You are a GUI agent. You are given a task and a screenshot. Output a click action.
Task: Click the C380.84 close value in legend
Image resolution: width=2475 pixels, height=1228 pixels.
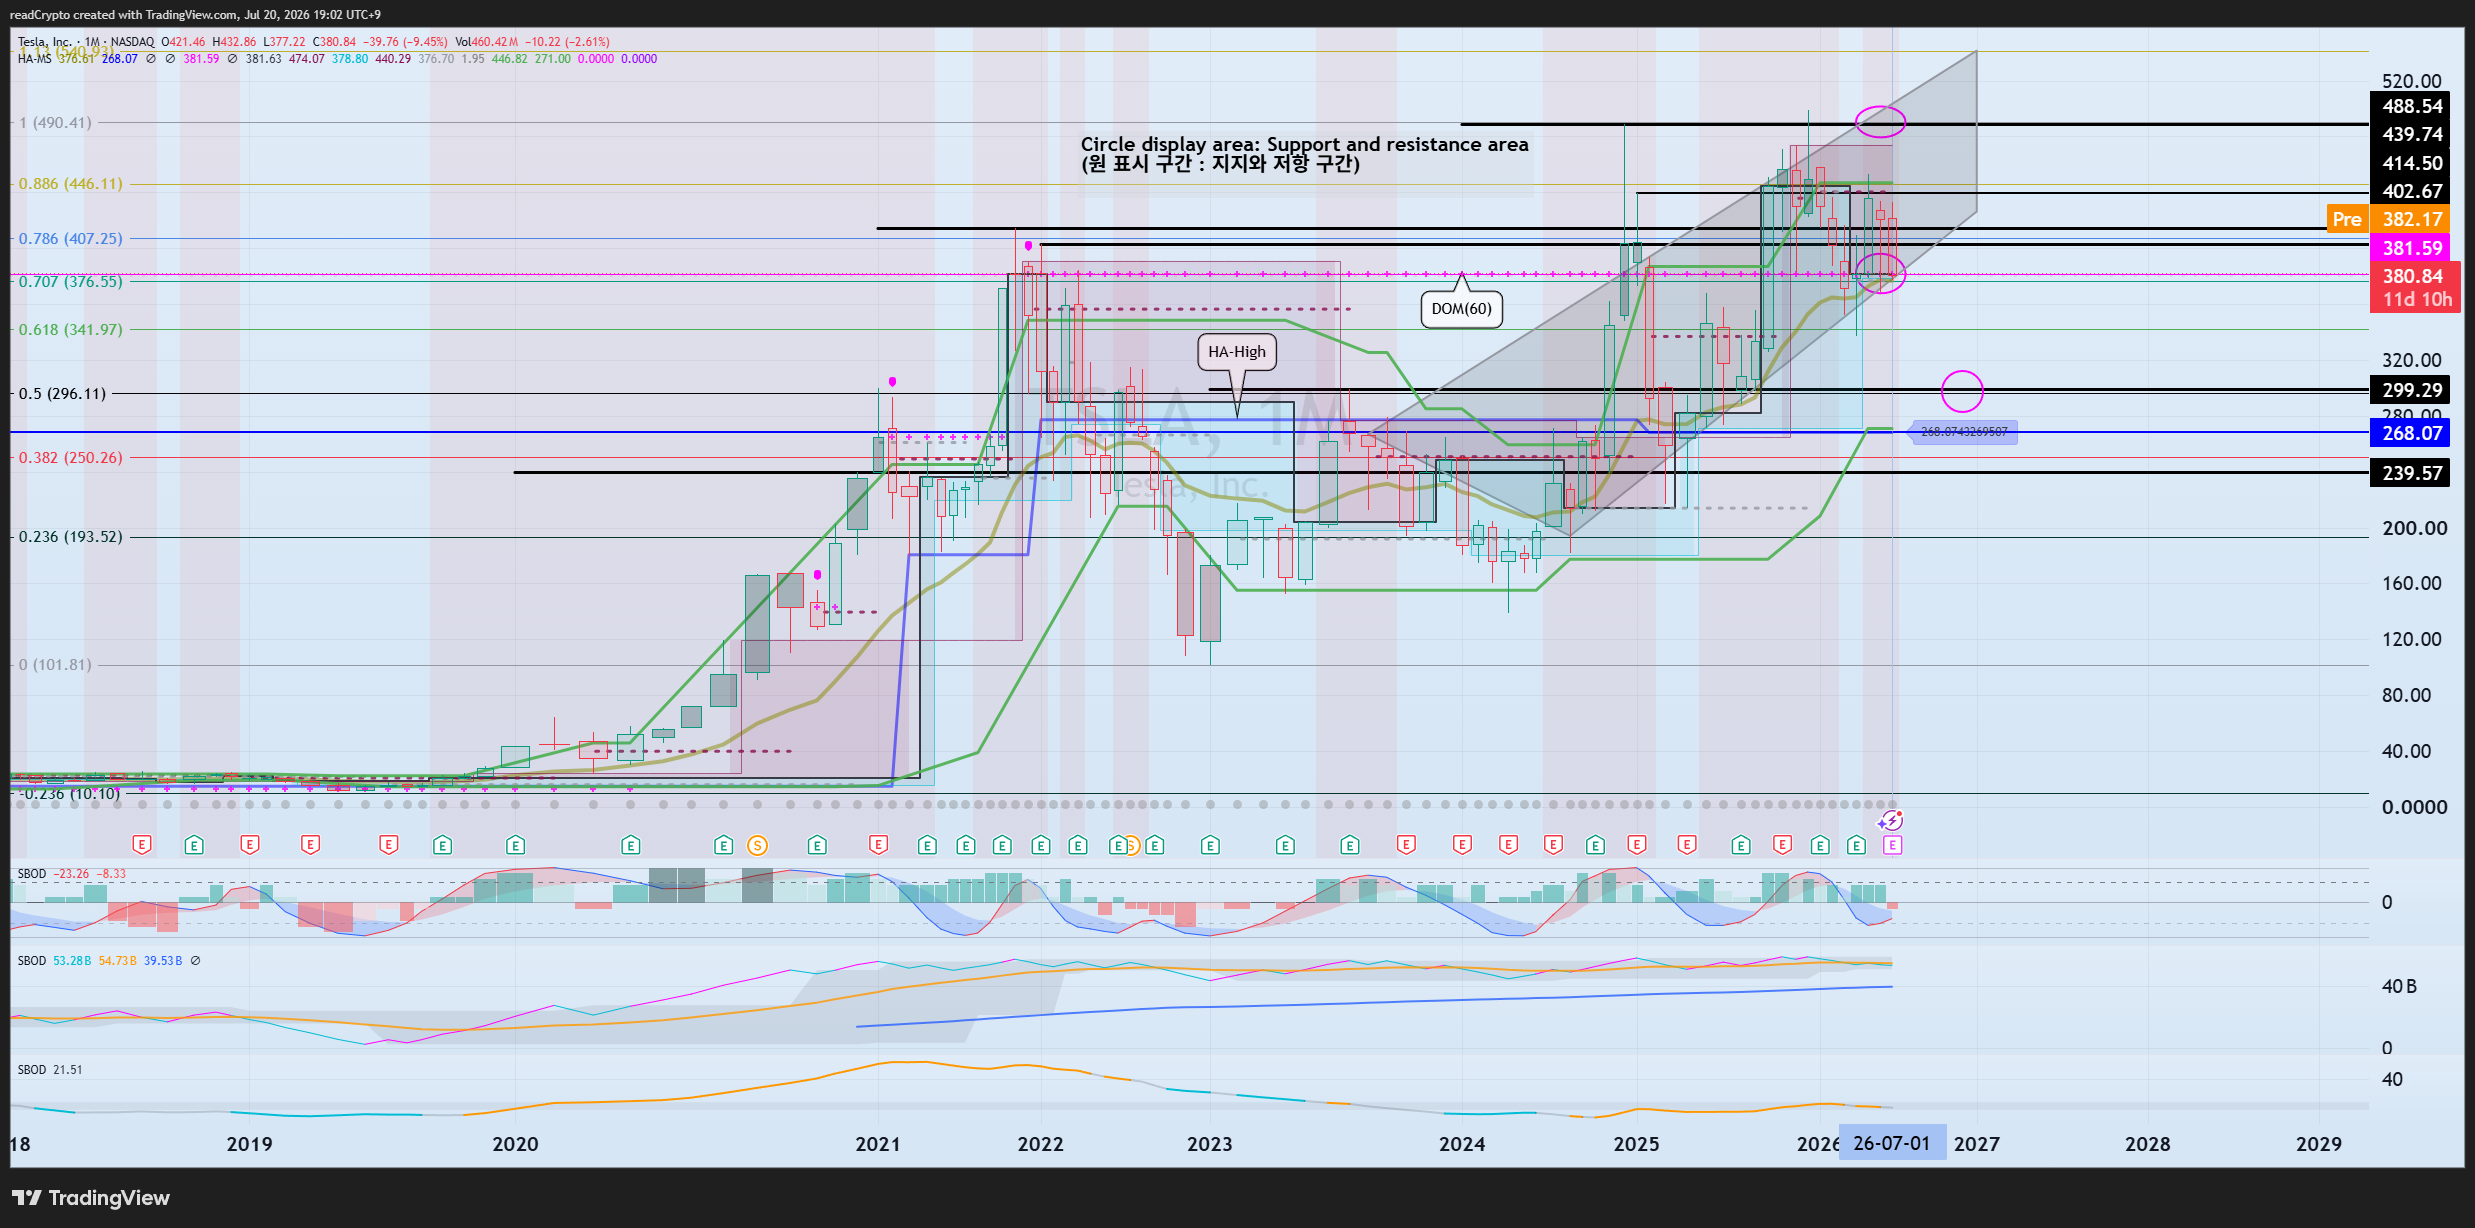334,42
